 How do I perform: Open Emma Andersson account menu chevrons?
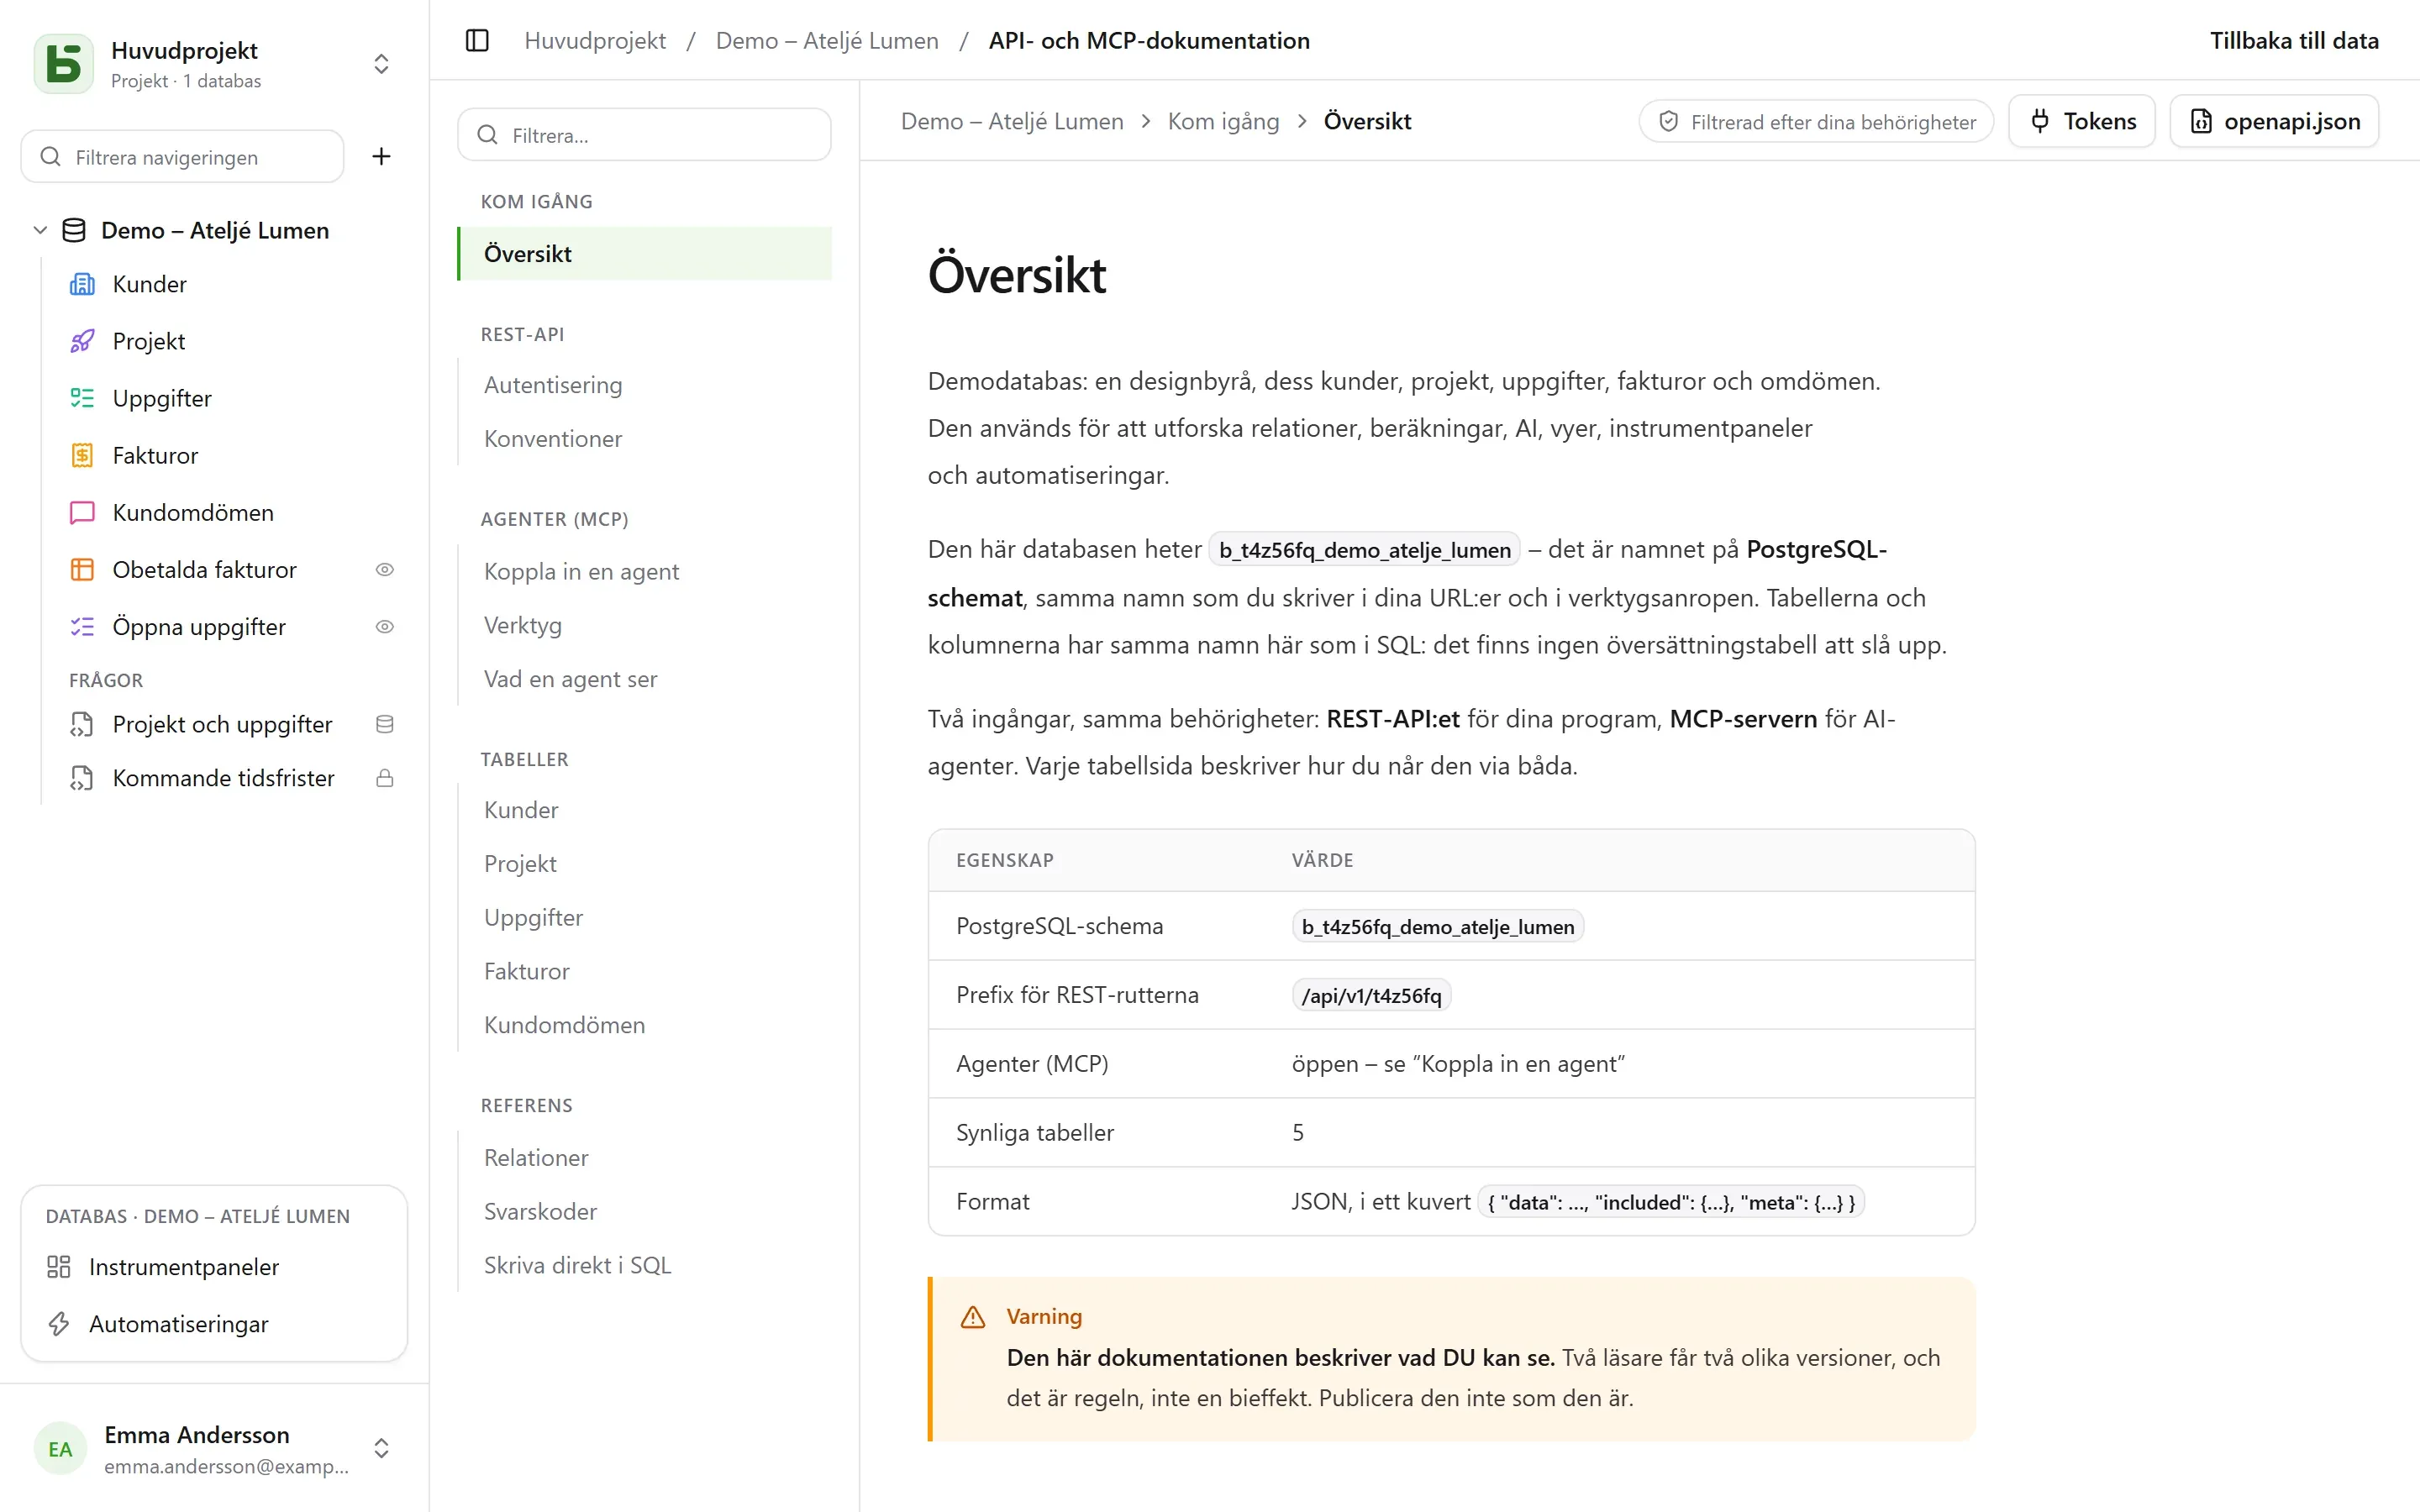381,1448
